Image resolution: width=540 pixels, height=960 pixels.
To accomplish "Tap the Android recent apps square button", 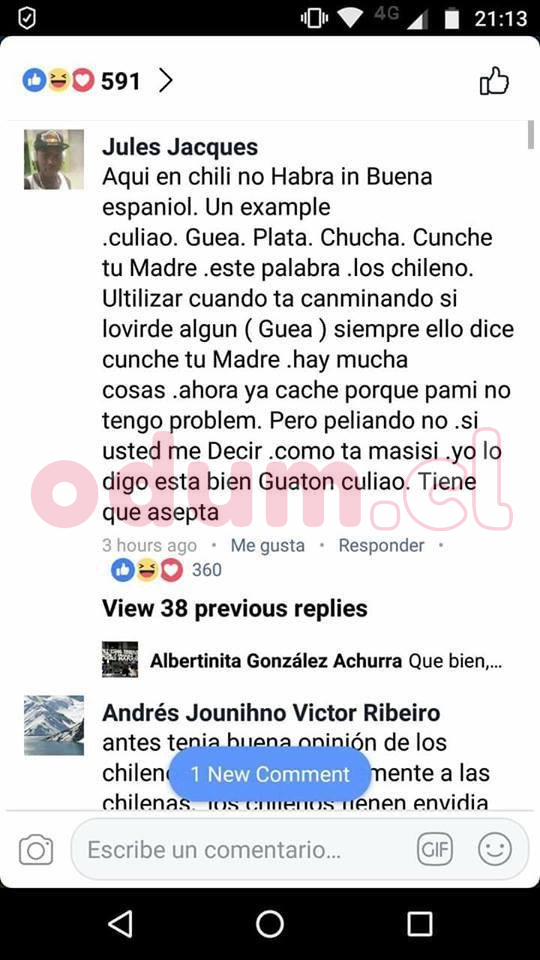I will pos(419,923).
